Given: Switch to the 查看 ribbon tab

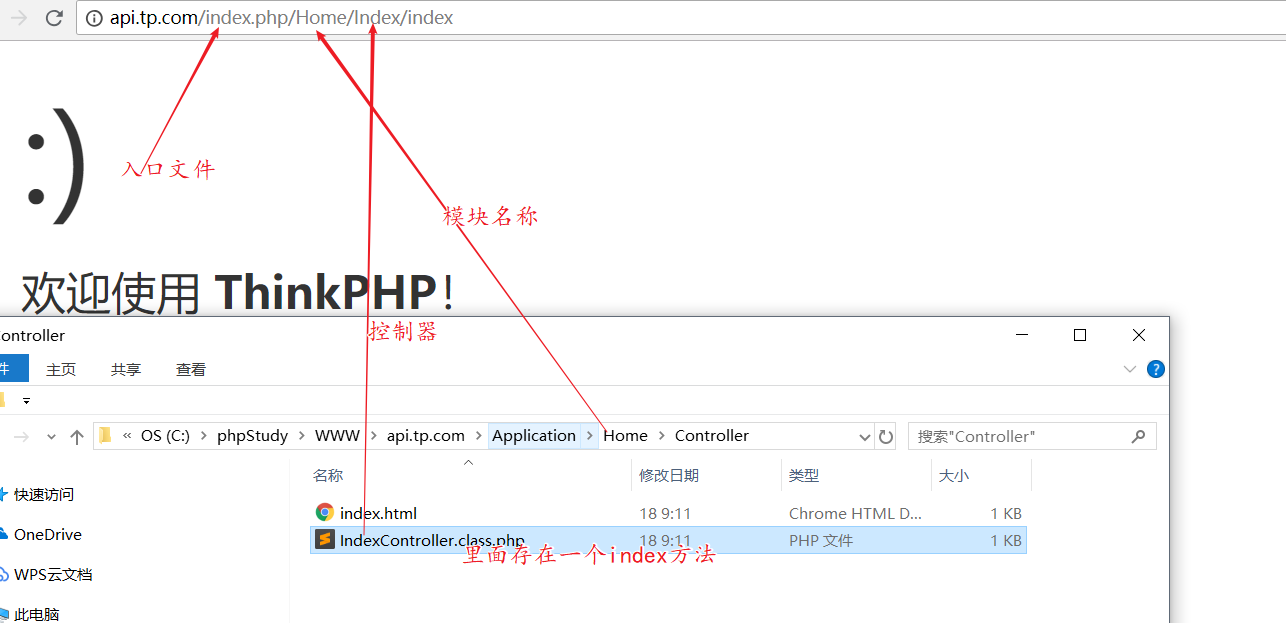Looking at the screenshot, I should (x=191, y=369).
